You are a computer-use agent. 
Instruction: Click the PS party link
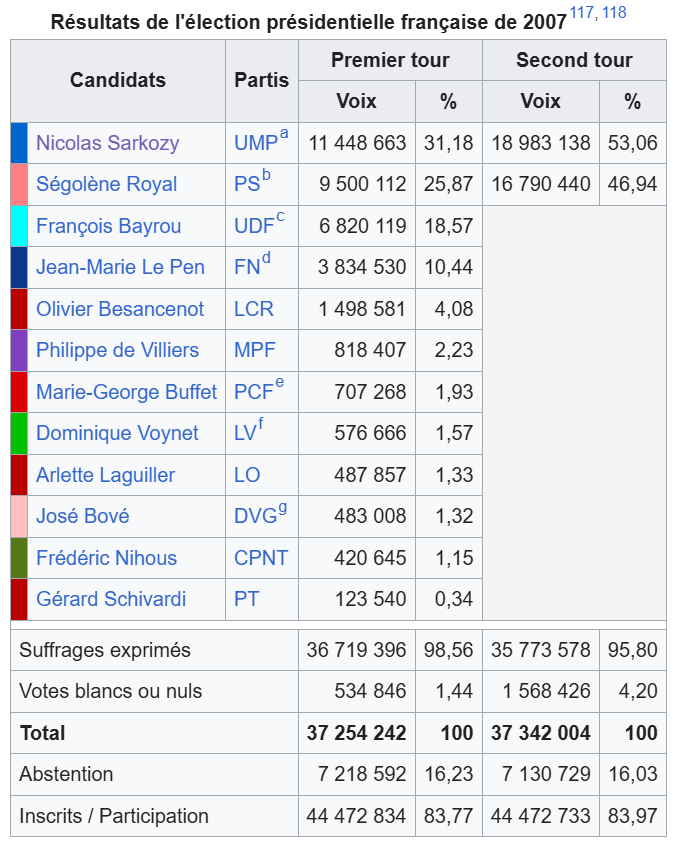pyautogui.click(x=247, y=184)
